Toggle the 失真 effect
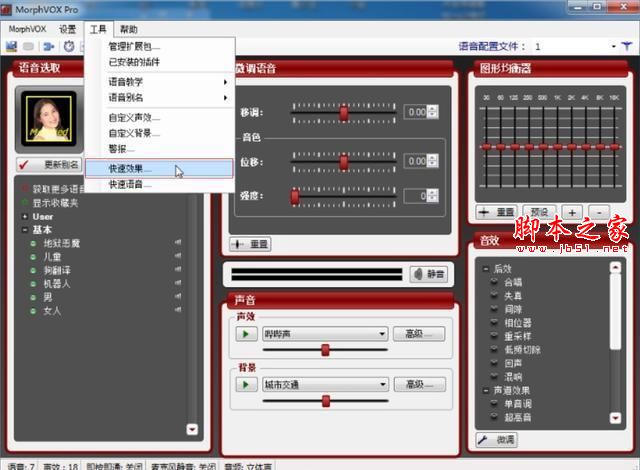Screen dimensions: 640x470 [x=513, y=296]
